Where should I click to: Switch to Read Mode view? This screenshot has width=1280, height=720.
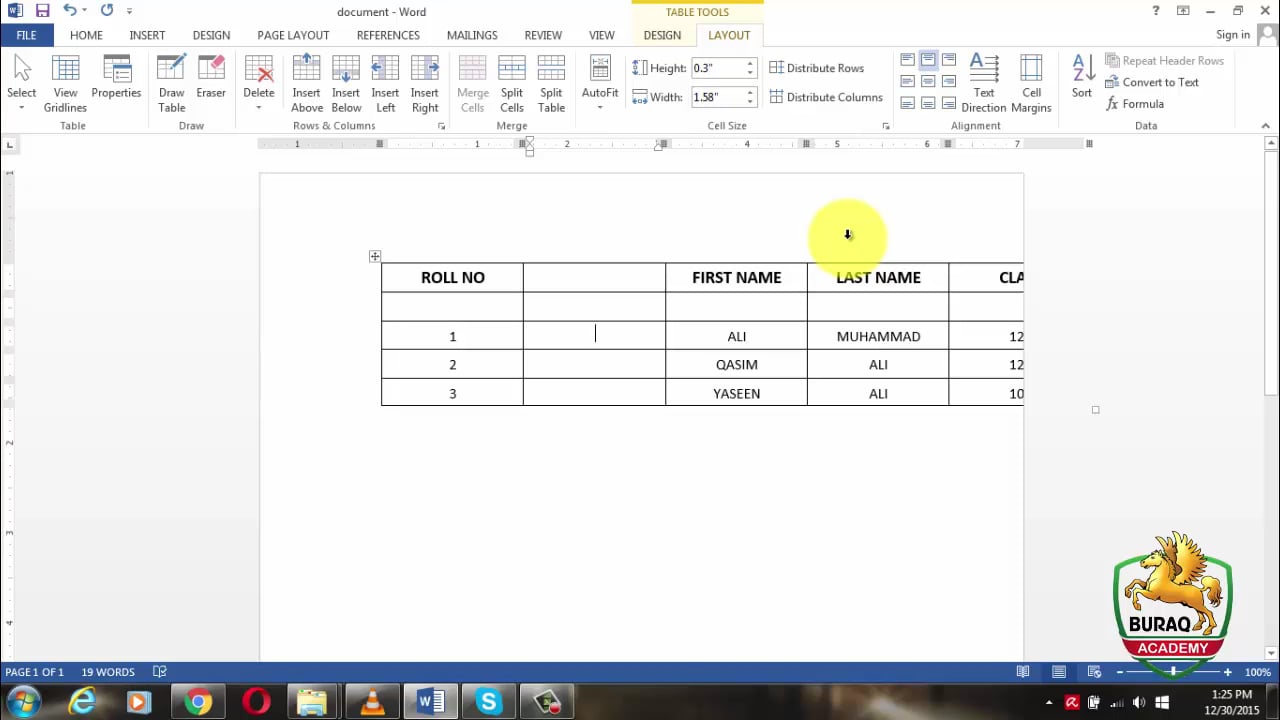pos(1023,672)
